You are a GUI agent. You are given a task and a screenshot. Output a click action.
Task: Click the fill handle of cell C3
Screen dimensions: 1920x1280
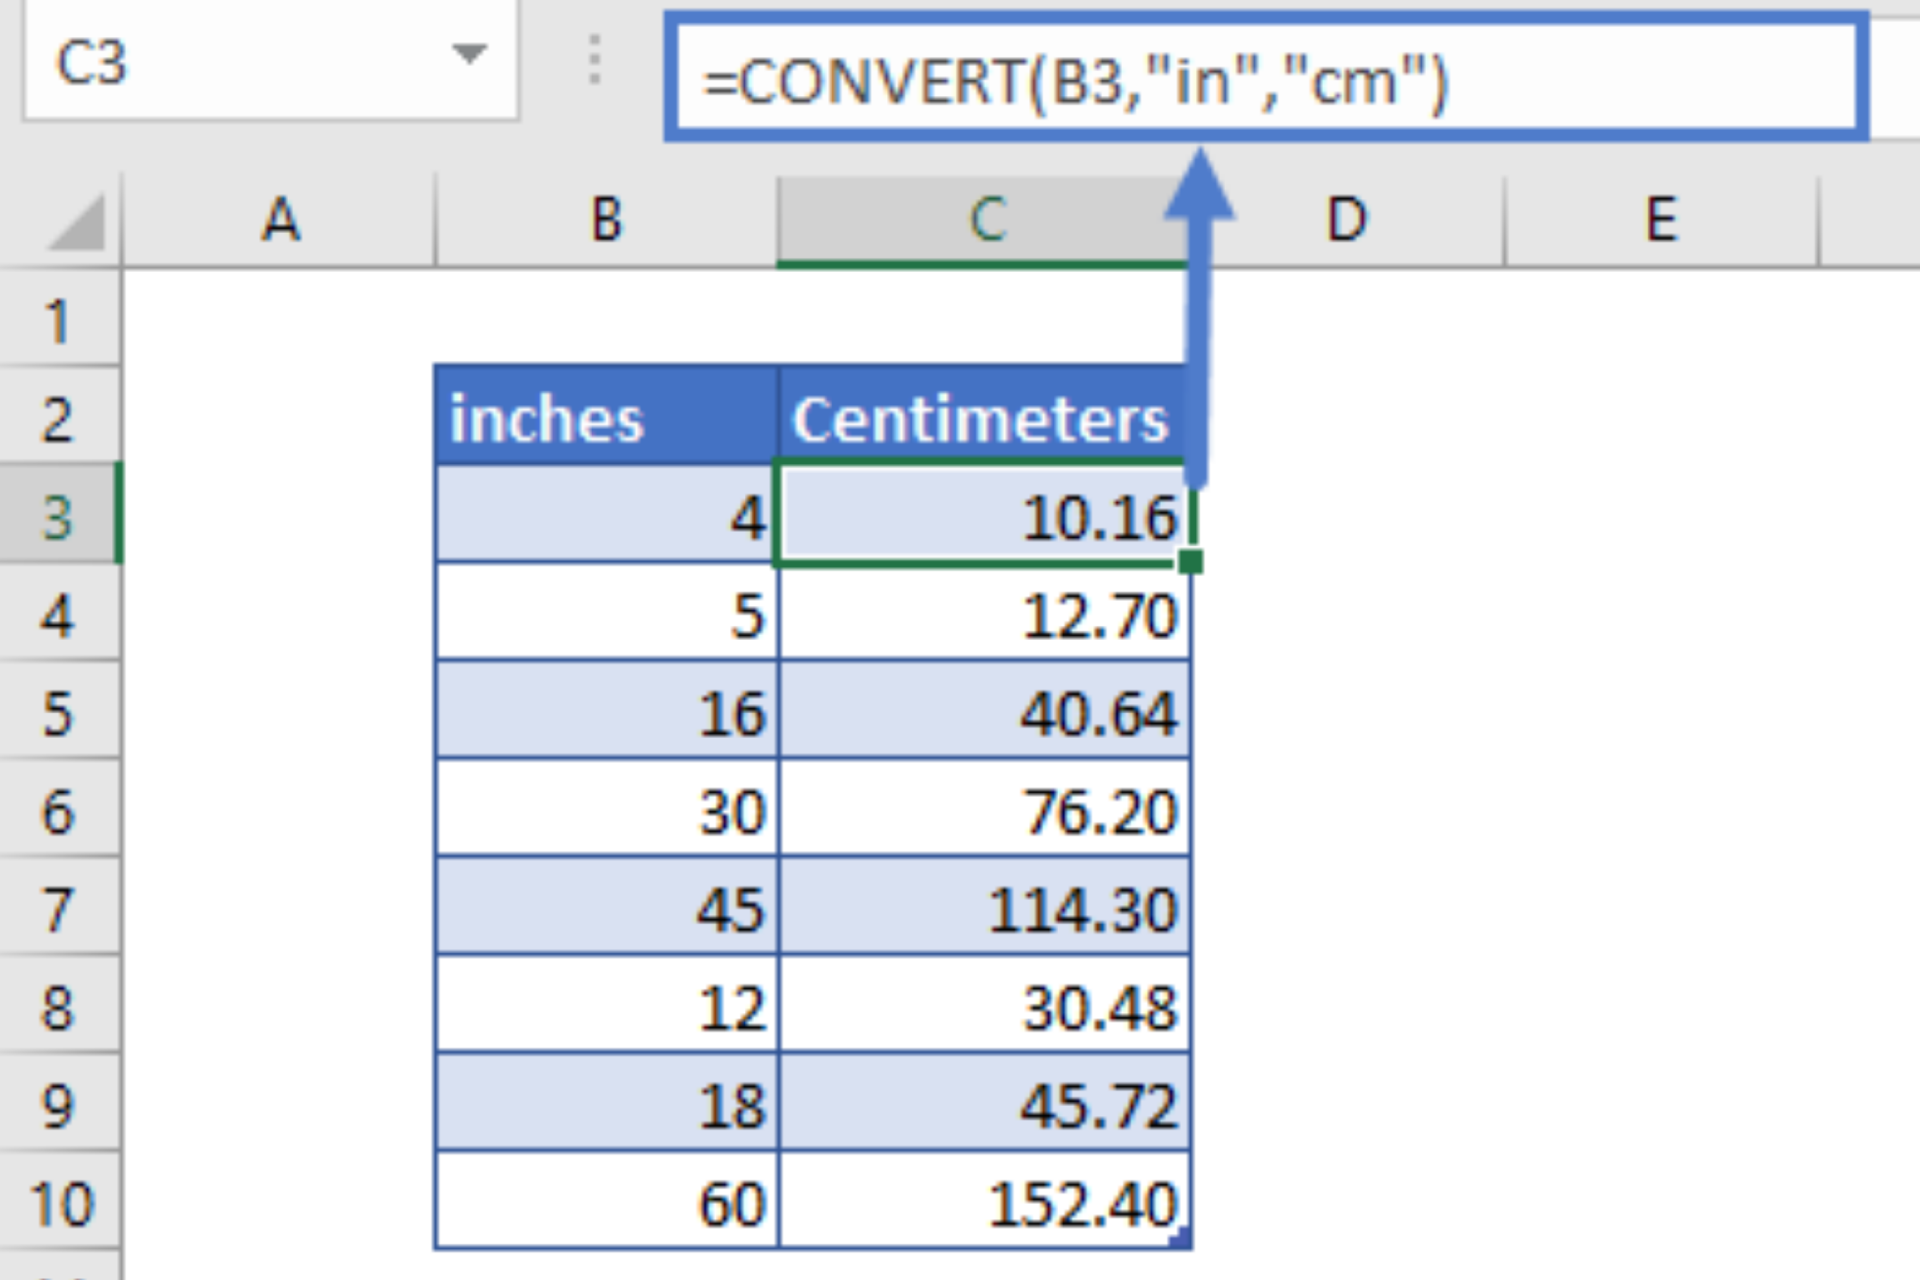[x=1190, y=562]
